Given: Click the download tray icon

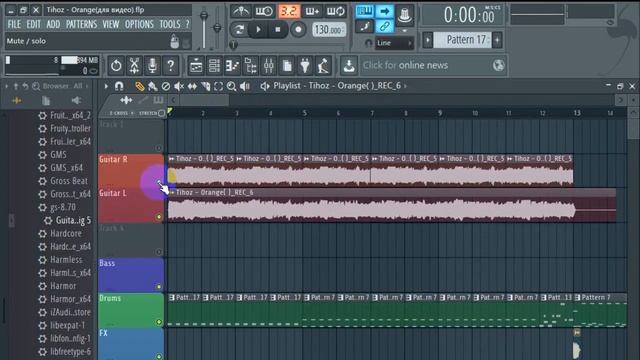Looking at the screenshot, I should click(349, 66).
